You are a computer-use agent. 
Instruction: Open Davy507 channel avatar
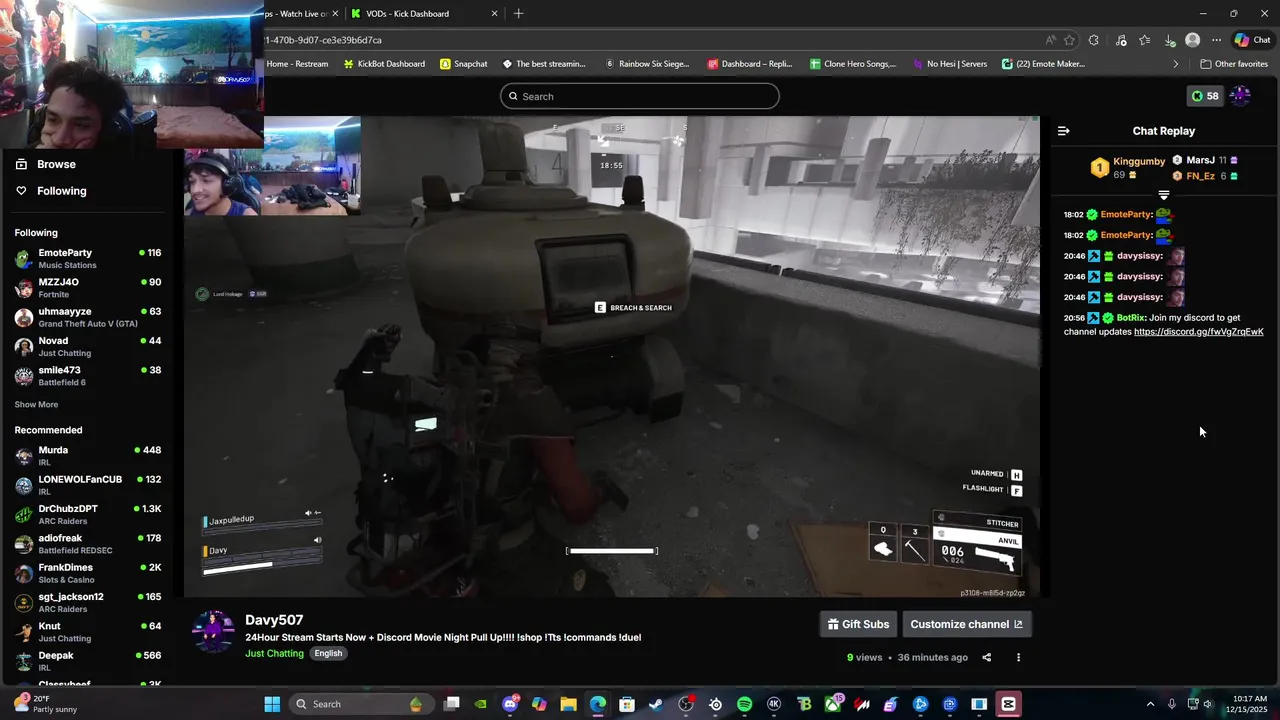pyautogui.click(x=213, y=632)
